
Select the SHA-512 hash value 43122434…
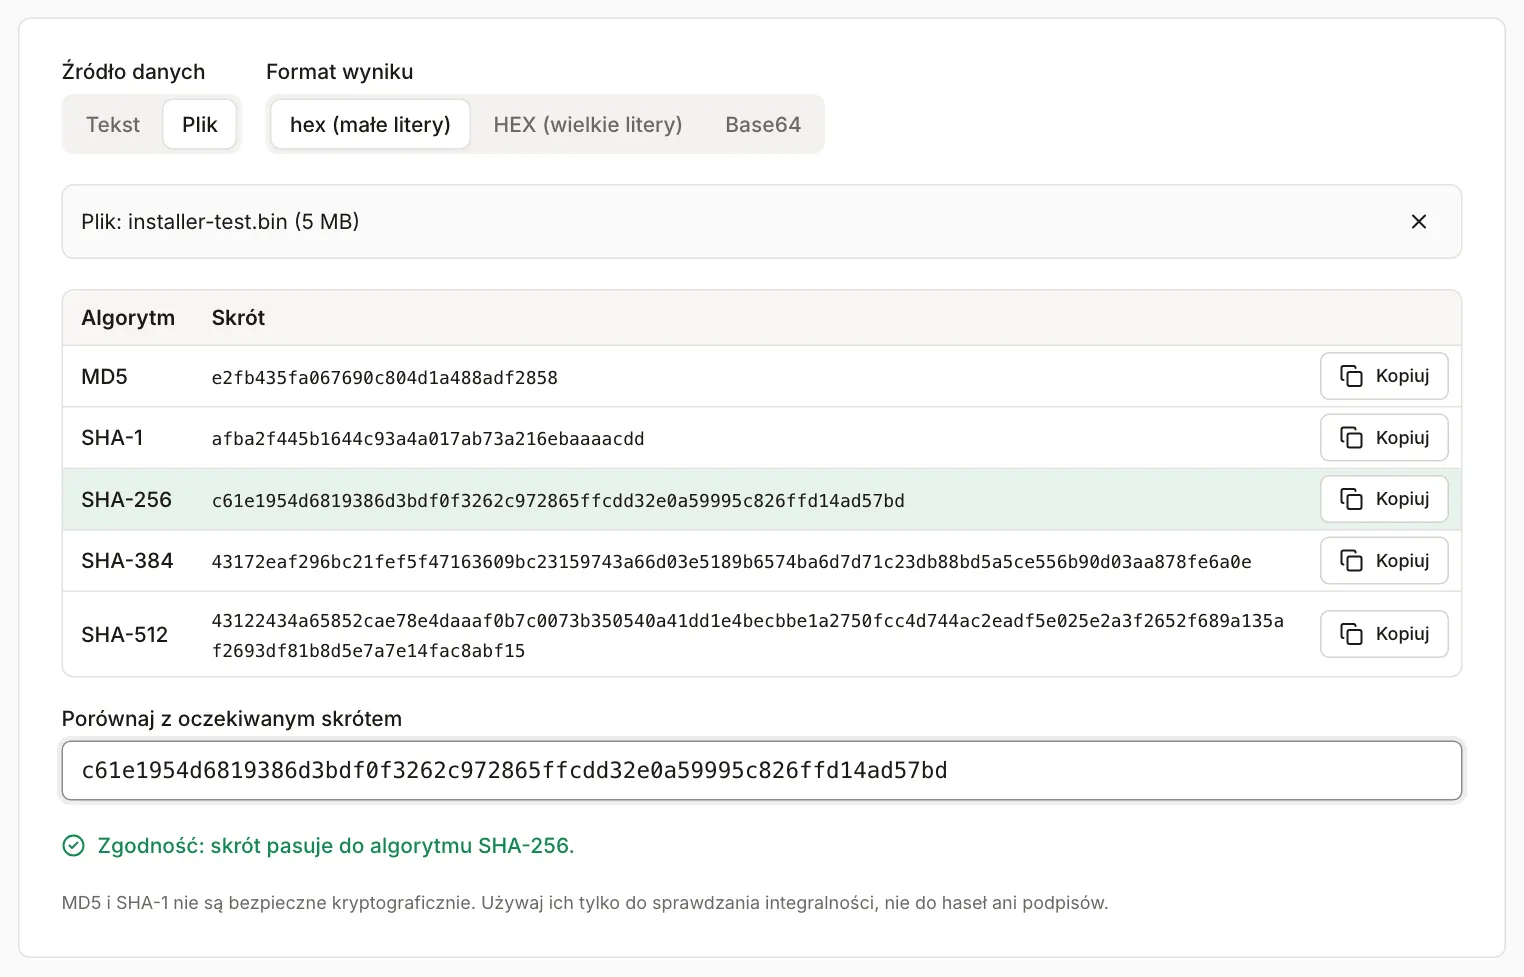748,636
